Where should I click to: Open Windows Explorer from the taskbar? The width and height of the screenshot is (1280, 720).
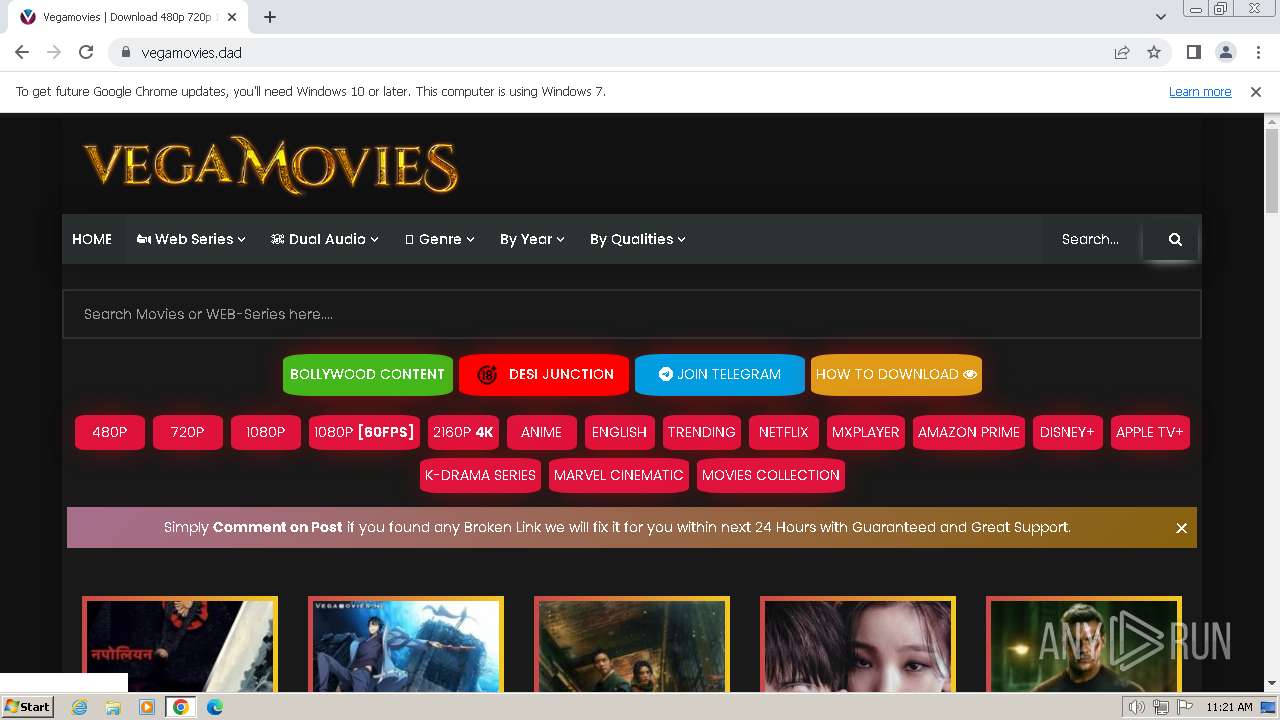point(113,707)
